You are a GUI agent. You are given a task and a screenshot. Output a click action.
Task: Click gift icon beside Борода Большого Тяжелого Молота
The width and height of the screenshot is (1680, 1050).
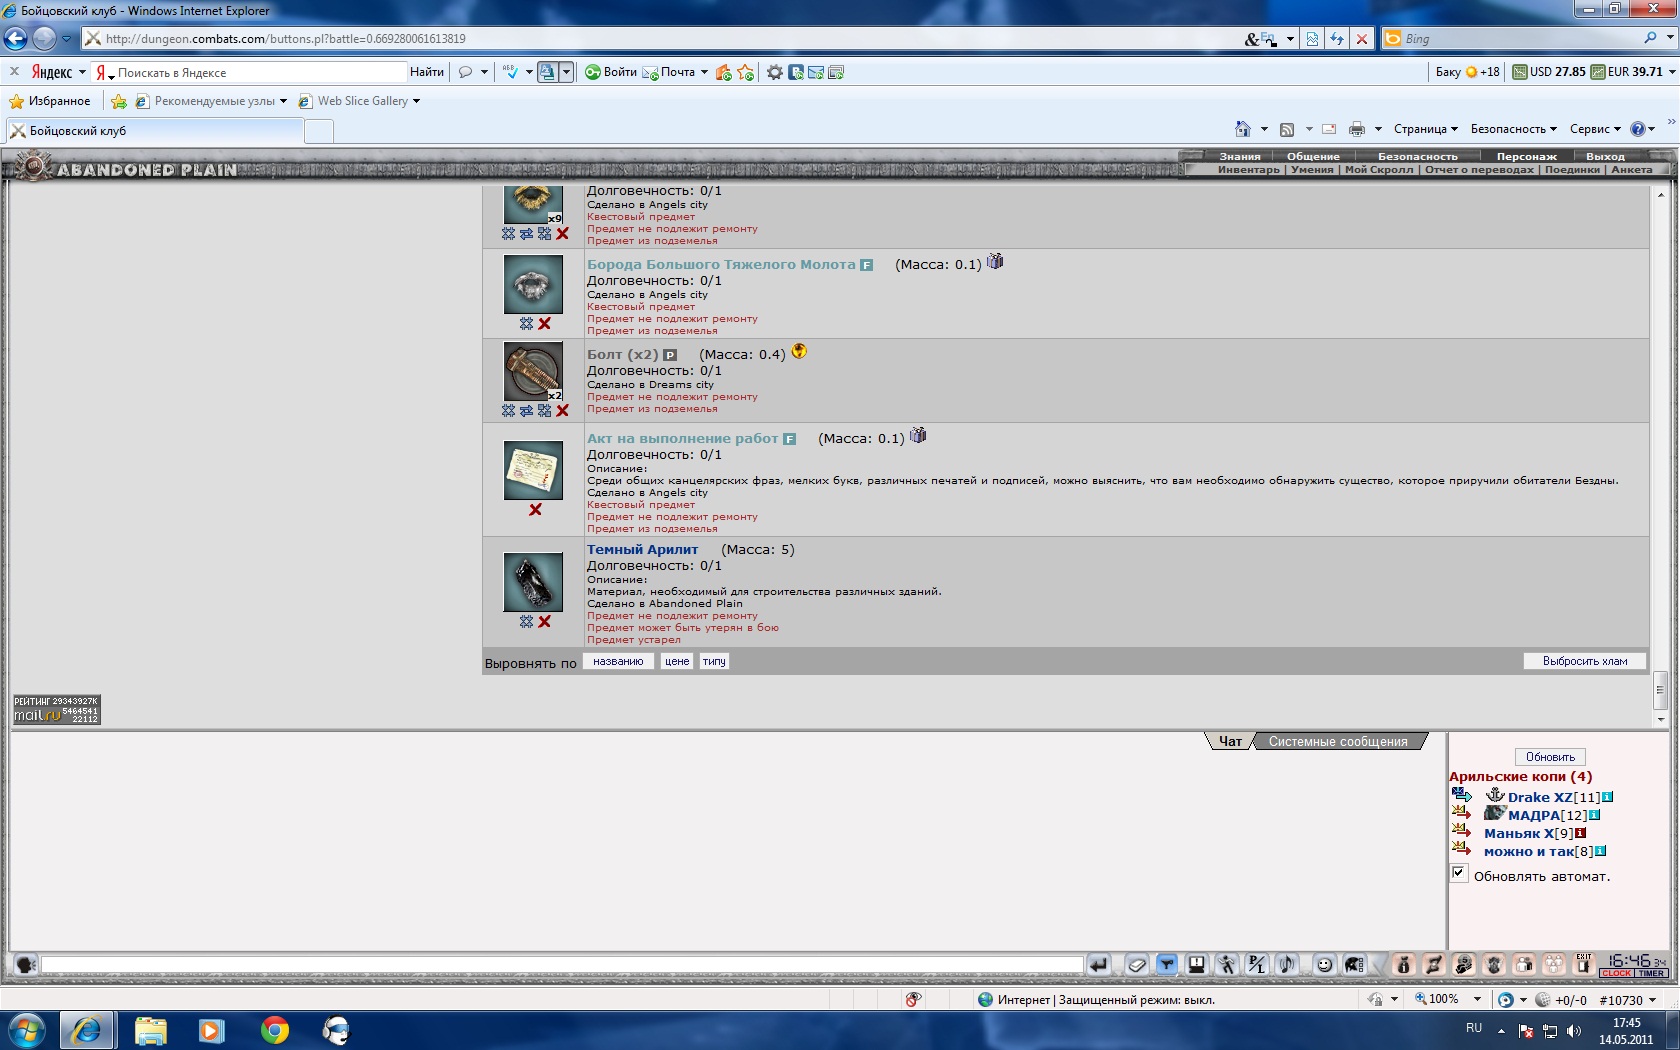(995, 262)
